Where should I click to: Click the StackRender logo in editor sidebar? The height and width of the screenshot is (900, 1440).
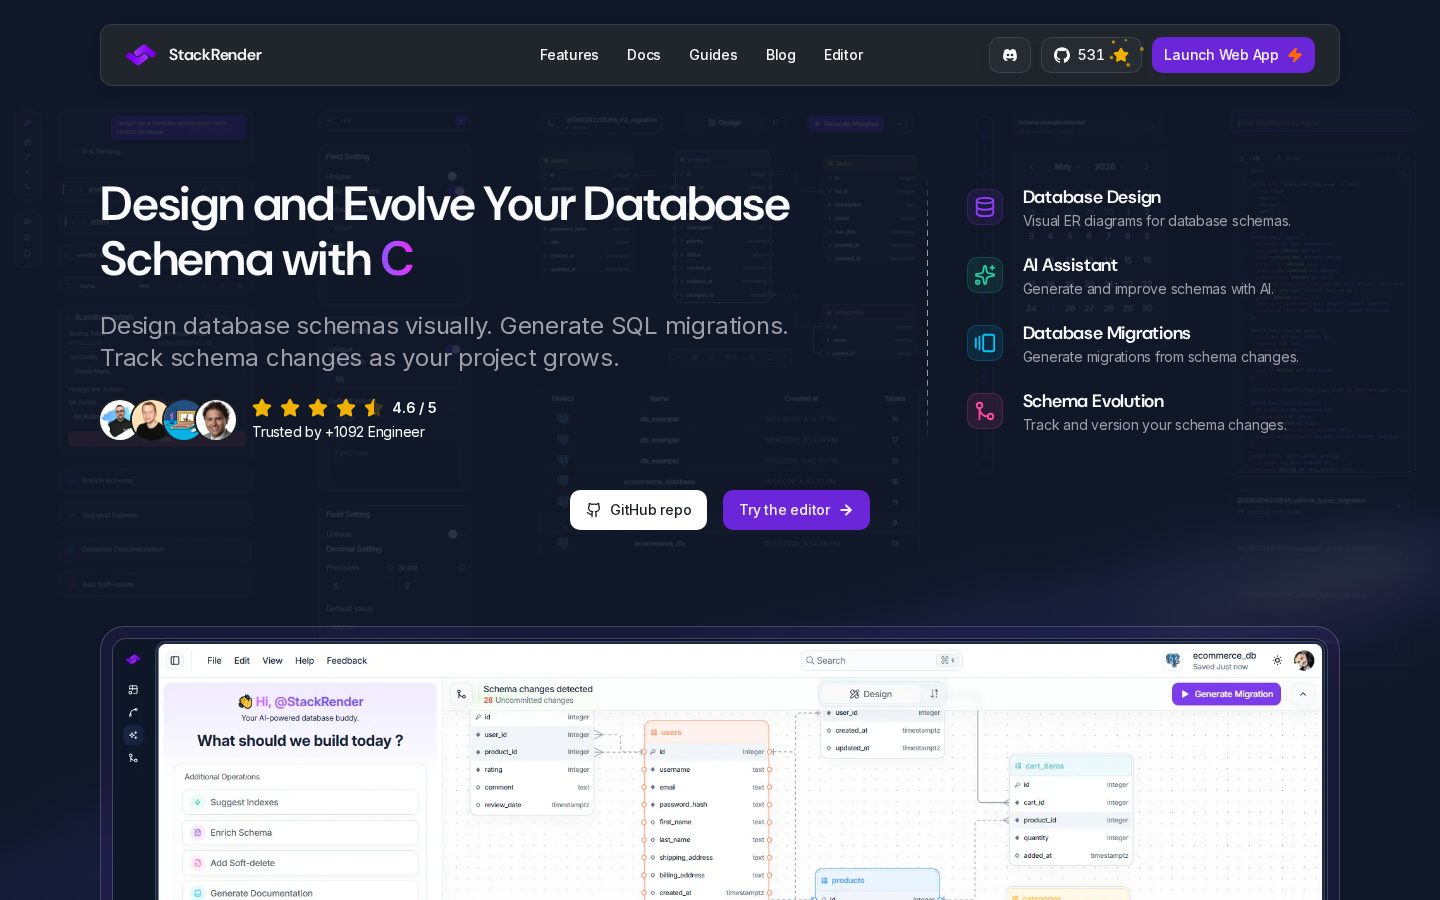[133, 660]
